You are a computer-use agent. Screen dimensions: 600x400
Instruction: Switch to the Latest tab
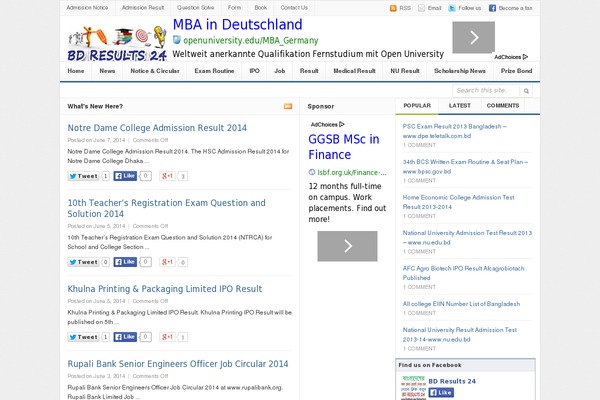[x=459, y=105]
